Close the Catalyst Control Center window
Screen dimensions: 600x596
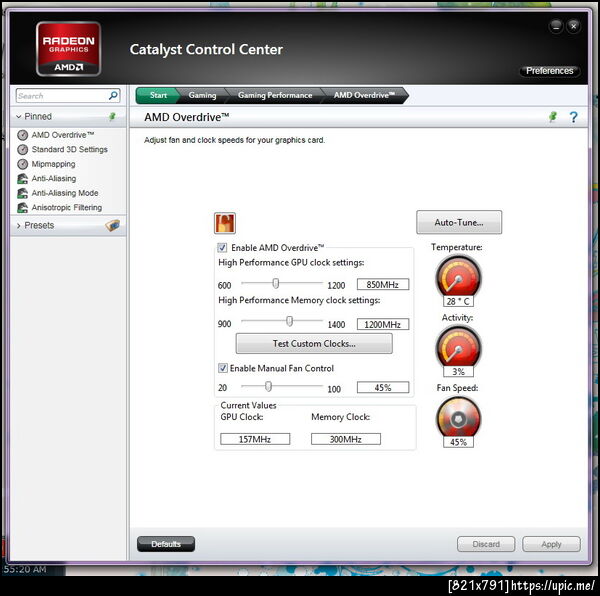(573, 26)
